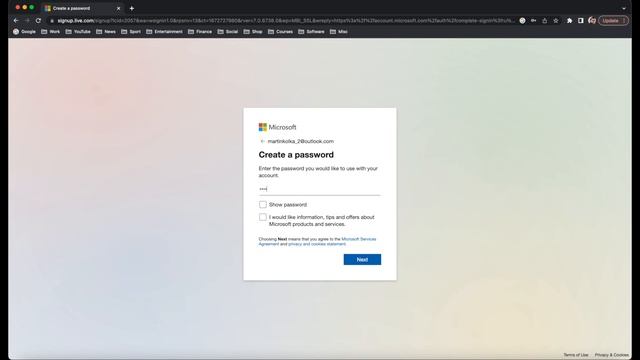Click the martinkolka_2@outlook.com email text
This screenshot has width=640, height=360.
click(301, 141)
